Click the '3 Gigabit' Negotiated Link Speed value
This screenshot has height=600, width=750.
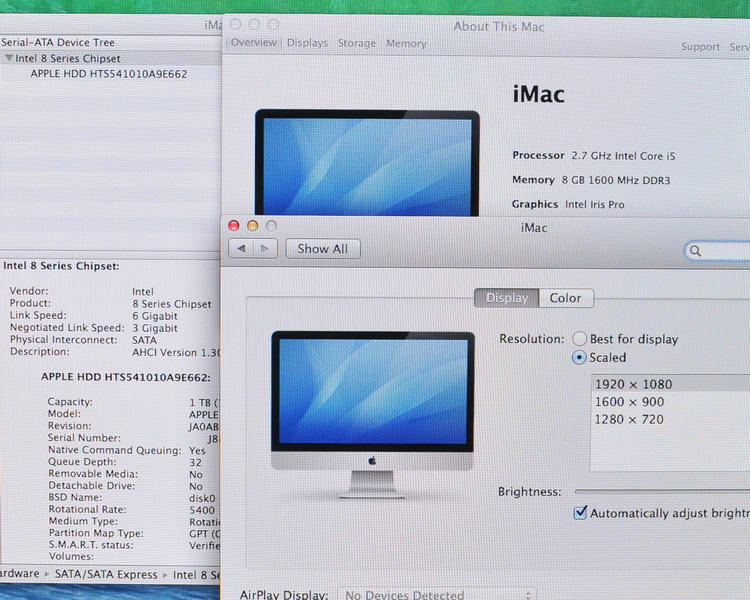(154, 328)
